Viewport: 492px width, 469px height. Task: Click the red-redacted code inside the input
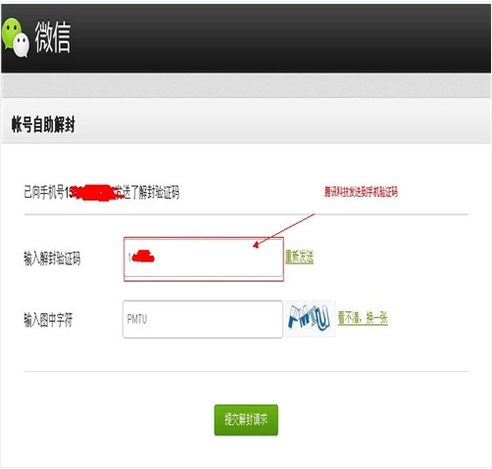(x=143, y=256)
